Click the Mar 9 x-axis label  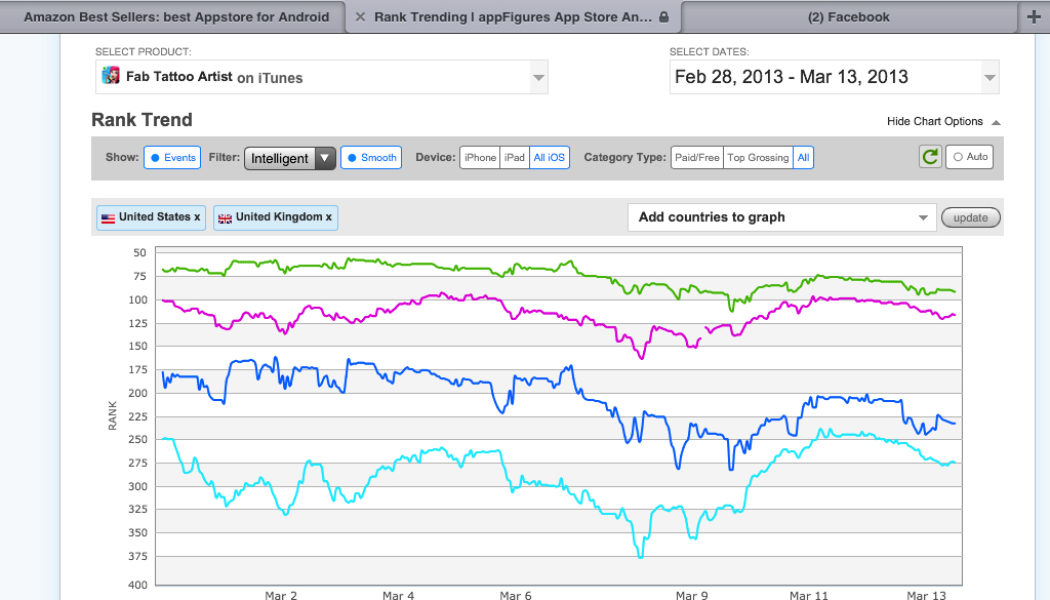(x=691, y=595)
